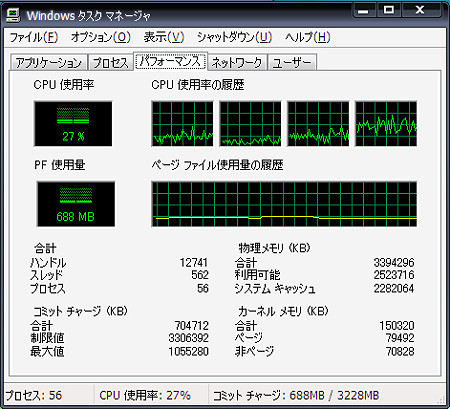
Task: Click the プロセス count 56 in totals
Action: (203, 288)
